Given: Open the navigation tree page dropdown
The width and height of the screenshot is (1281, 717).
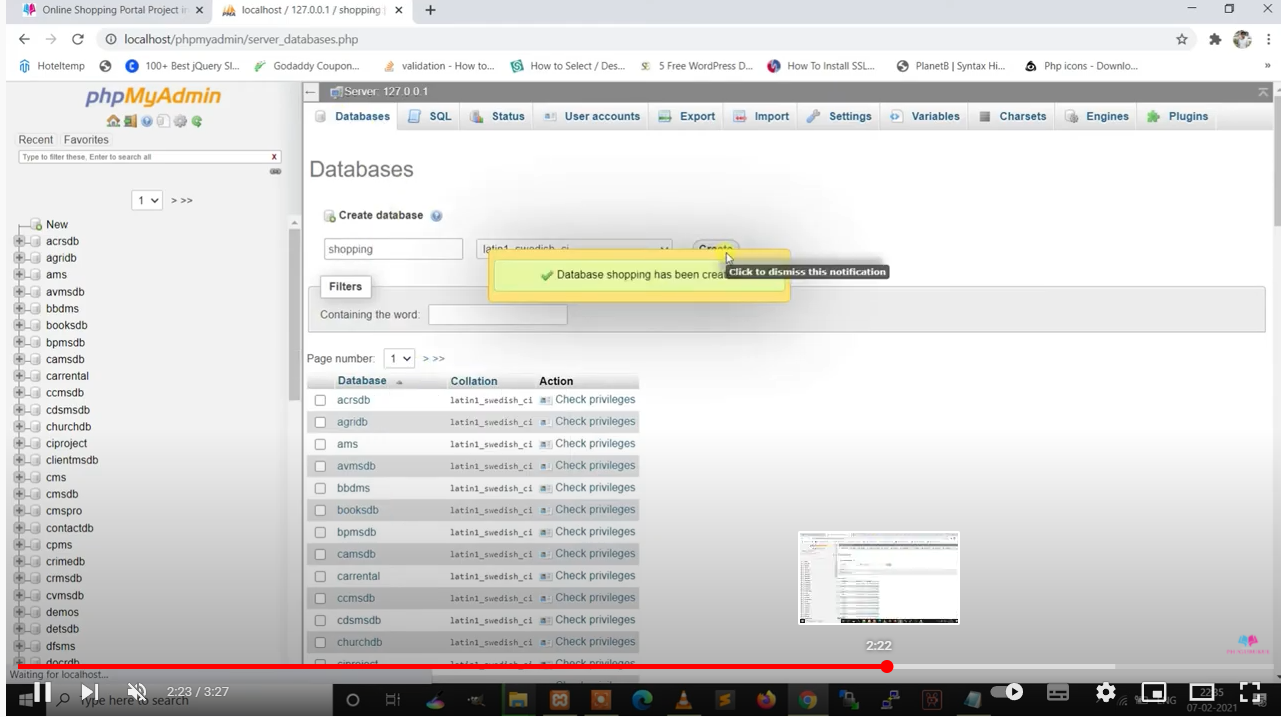Looking at the screenshot, I should (x=147, y=200).
